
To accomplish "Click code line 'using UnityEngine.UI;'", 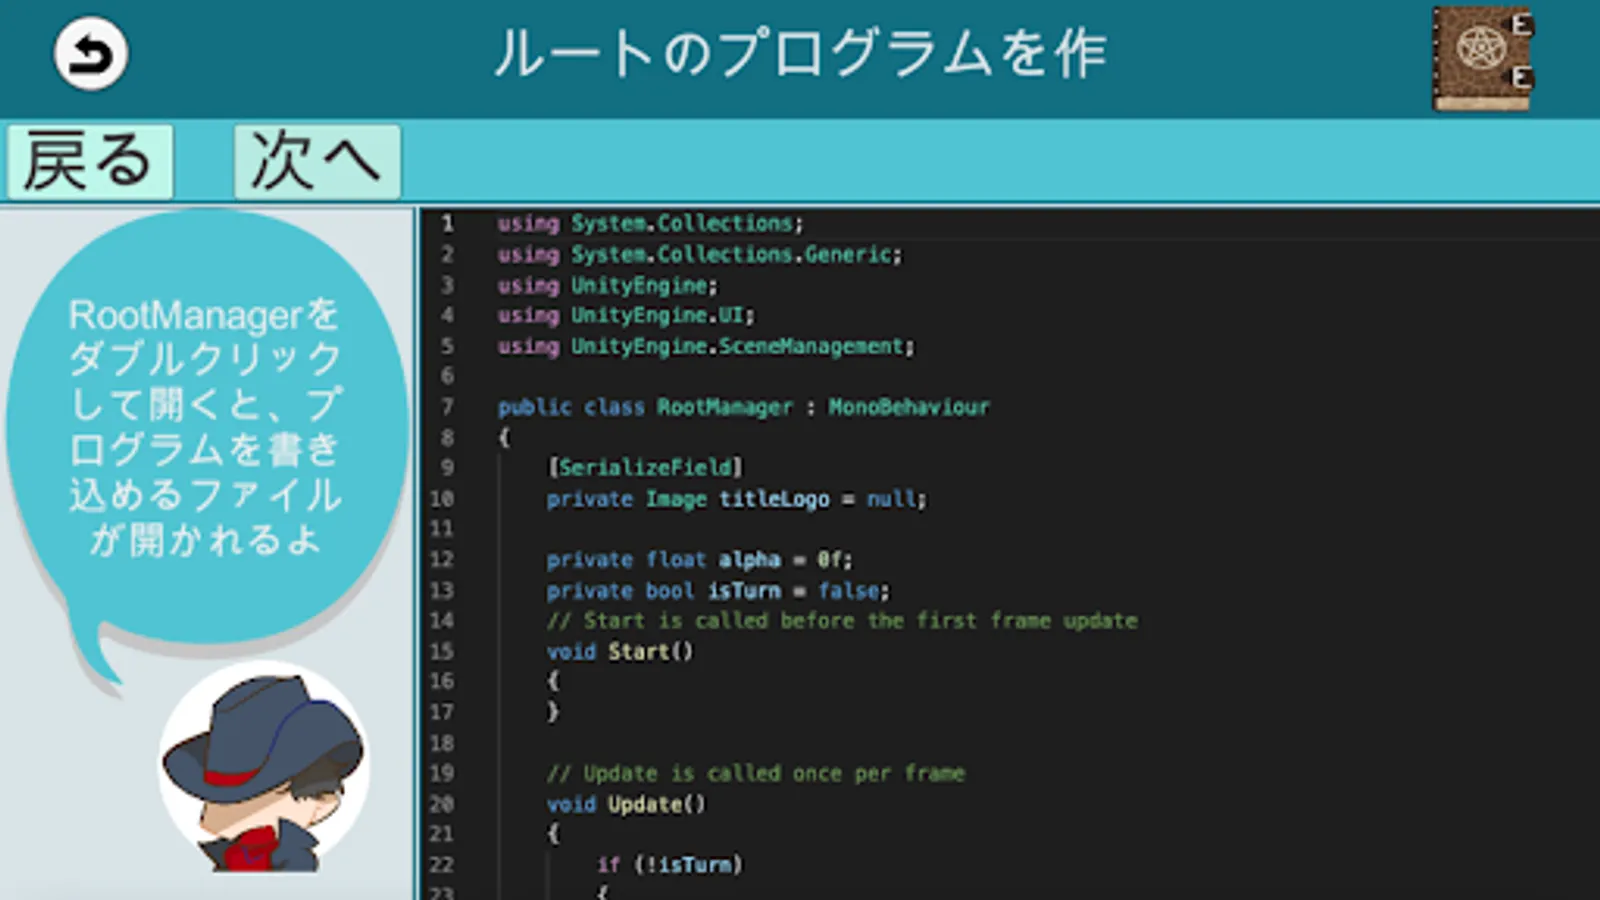I will click(x=626, y=315).
